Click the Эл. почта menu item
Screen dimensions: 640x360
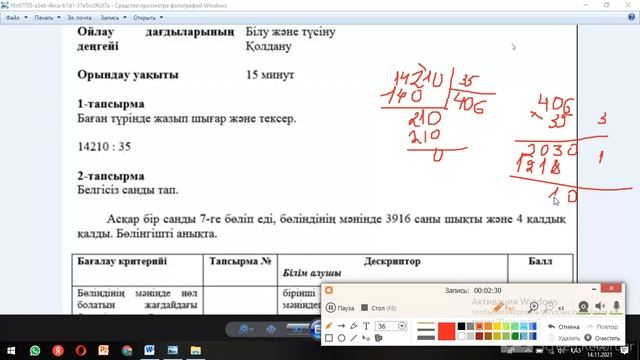pyautogui.click(x=79, y=18)
